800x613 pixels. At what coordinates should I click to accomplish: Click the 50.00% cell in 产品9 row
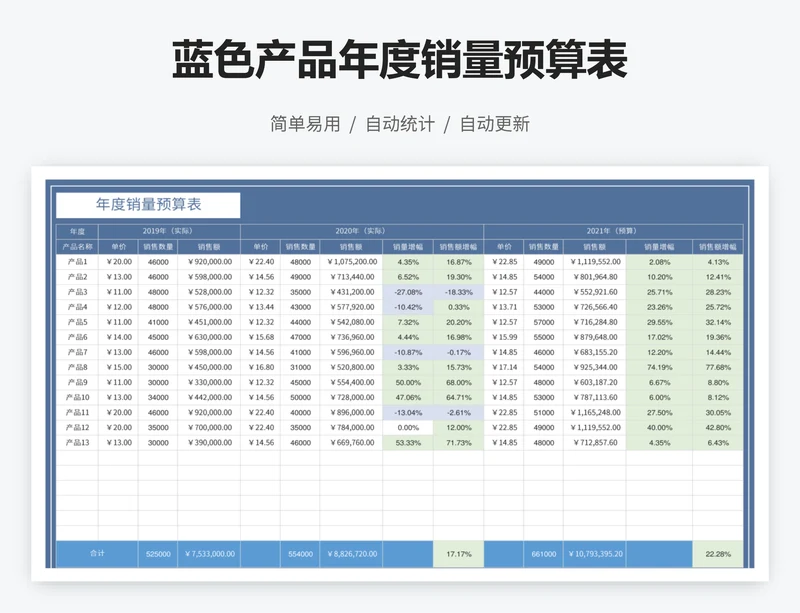coord(408,382)
